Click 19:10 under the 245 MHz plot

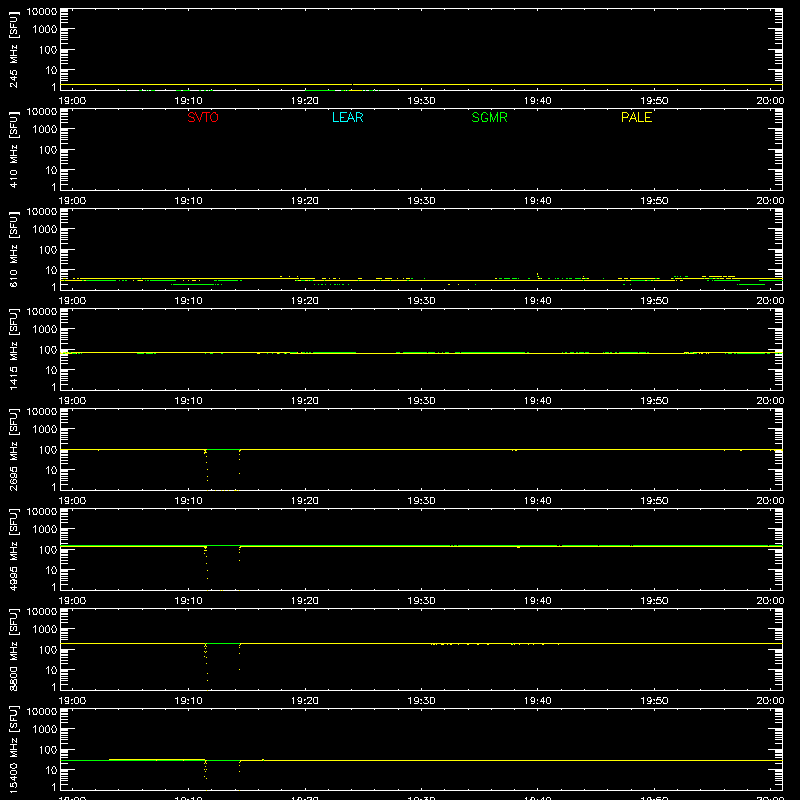(189, 101)
